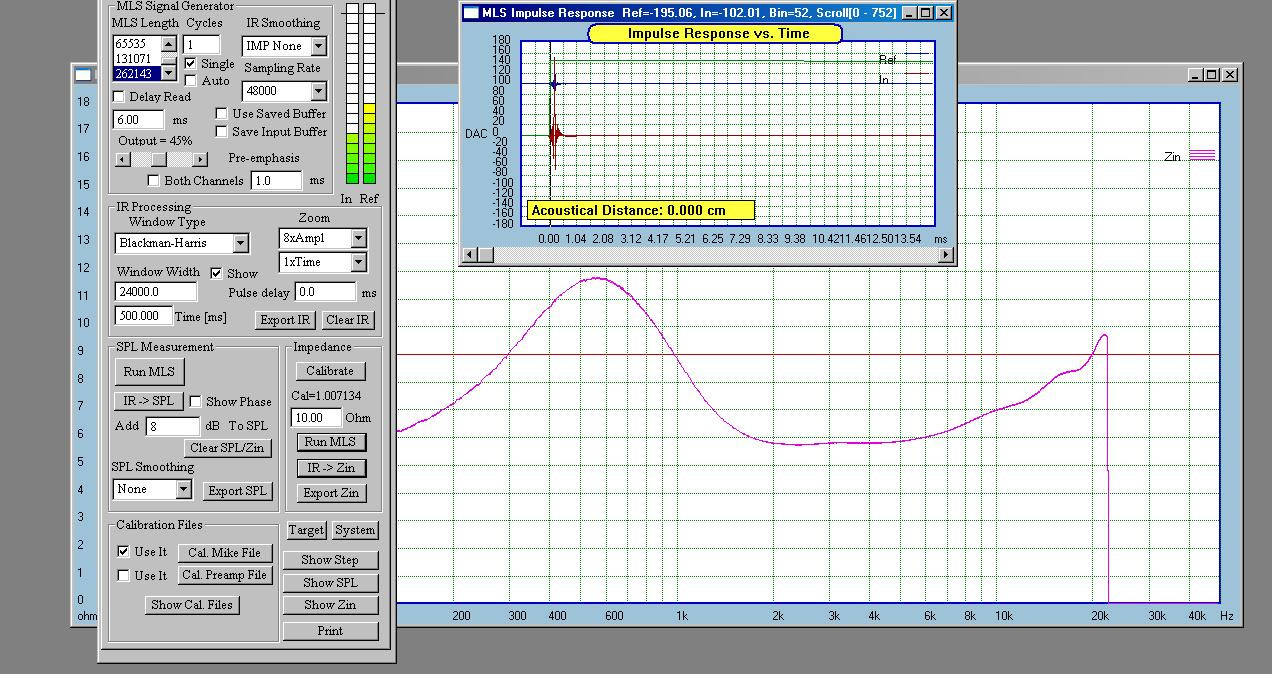Open the 1xTime zoom dropdown

(358, 262)
